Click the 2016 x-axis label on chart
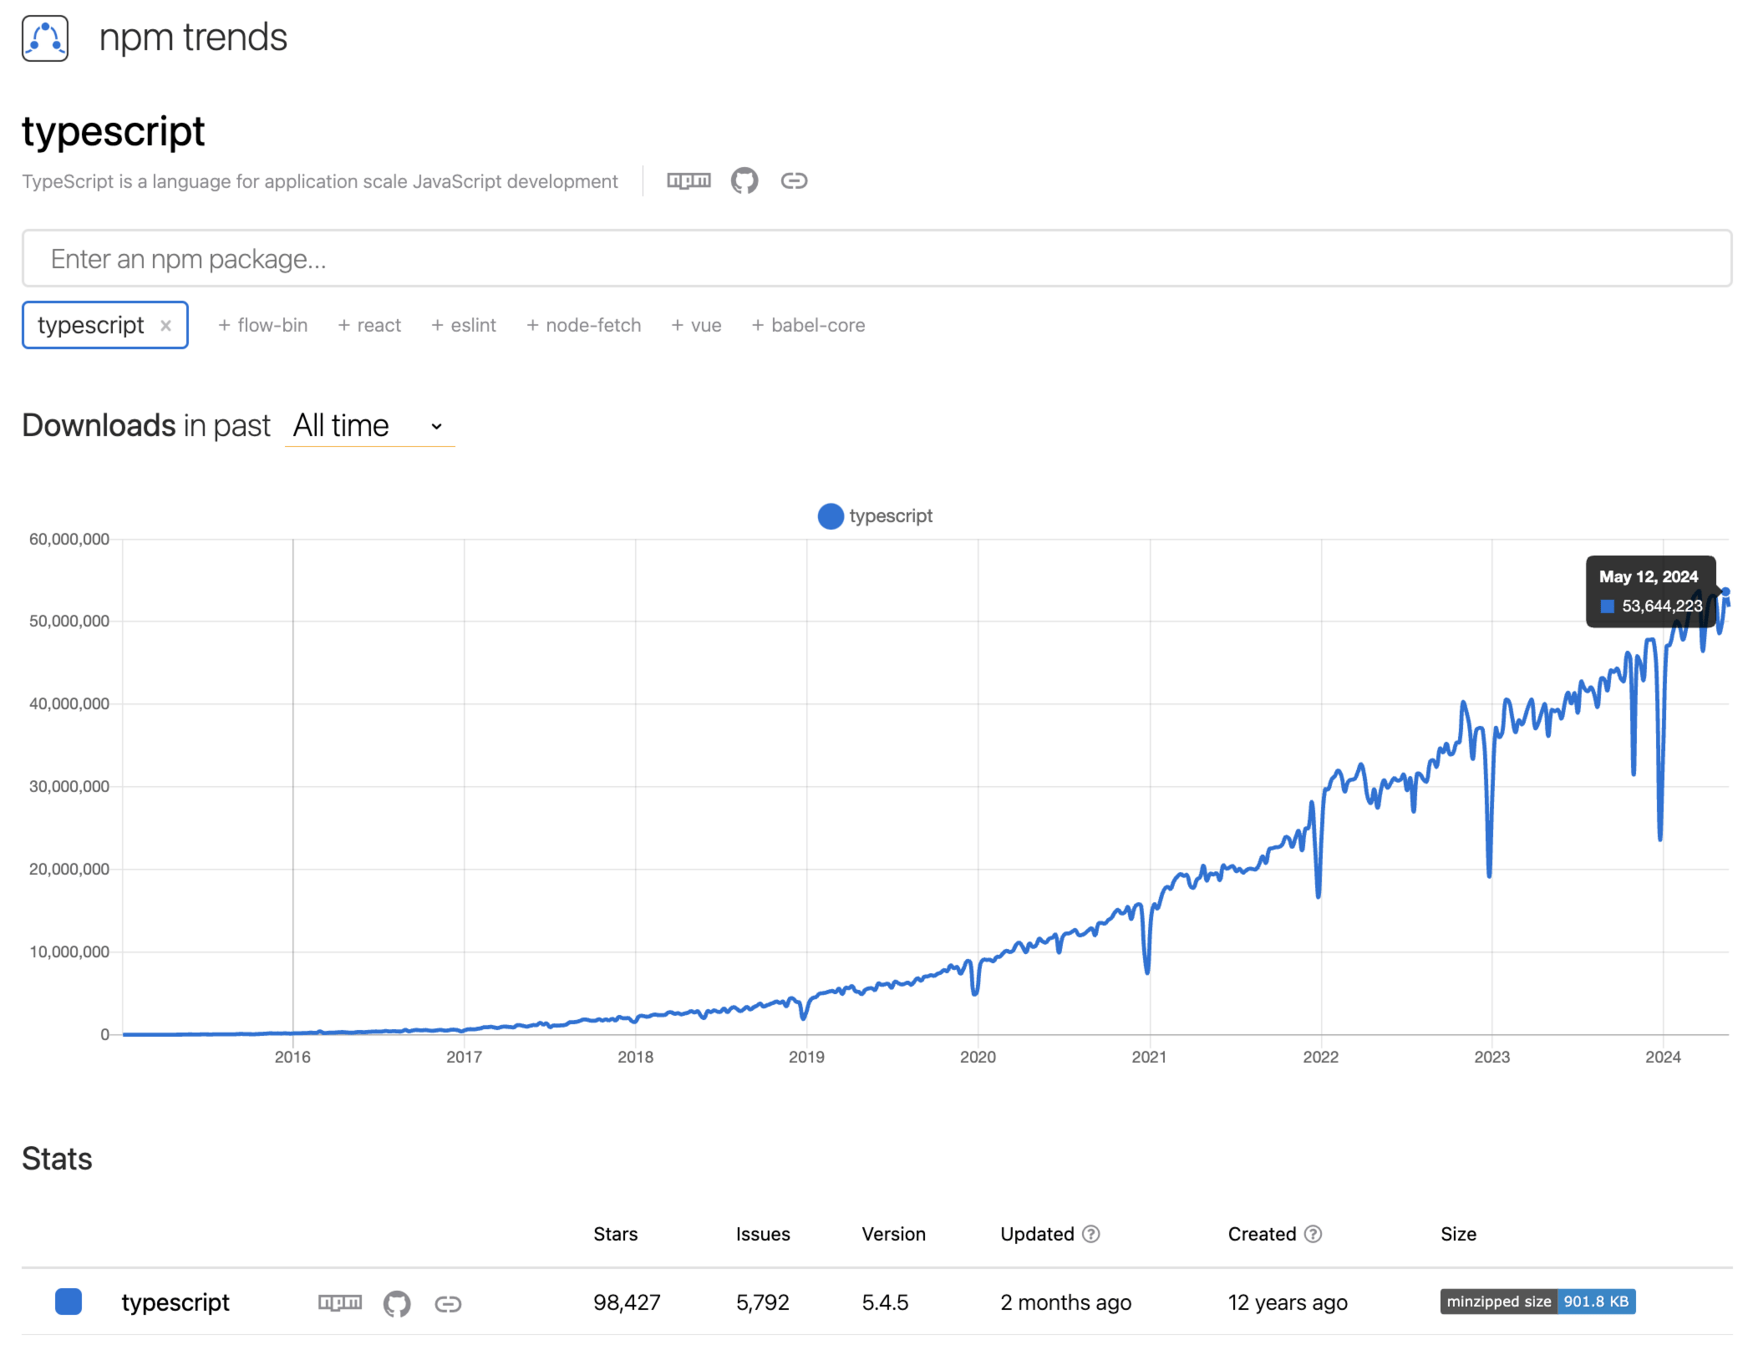Image resolution: width=1748 pixels, height=1350 pixels. 293,1057
